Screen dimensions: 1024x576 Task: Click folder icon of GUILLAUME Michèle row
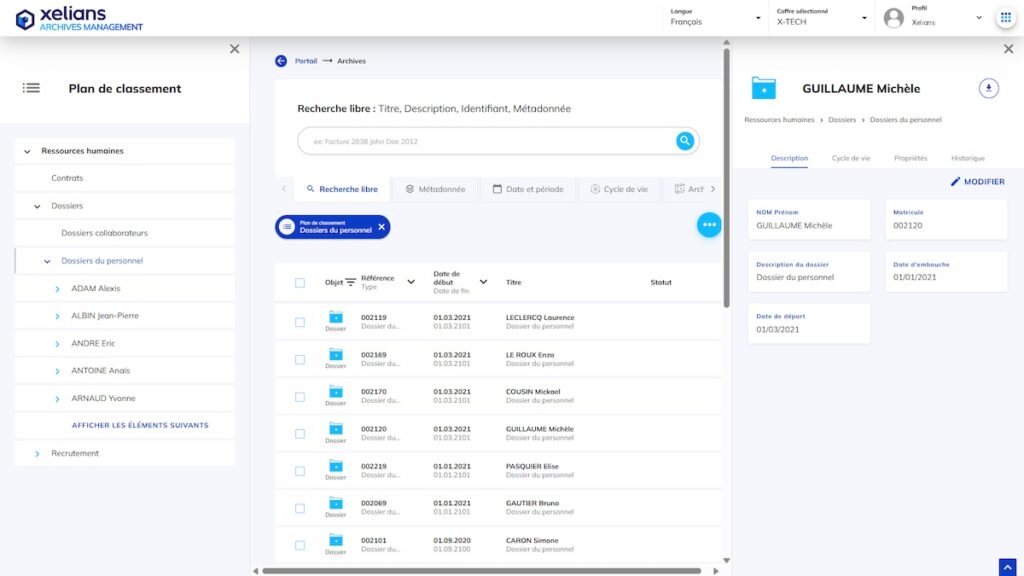coord(336,429)
